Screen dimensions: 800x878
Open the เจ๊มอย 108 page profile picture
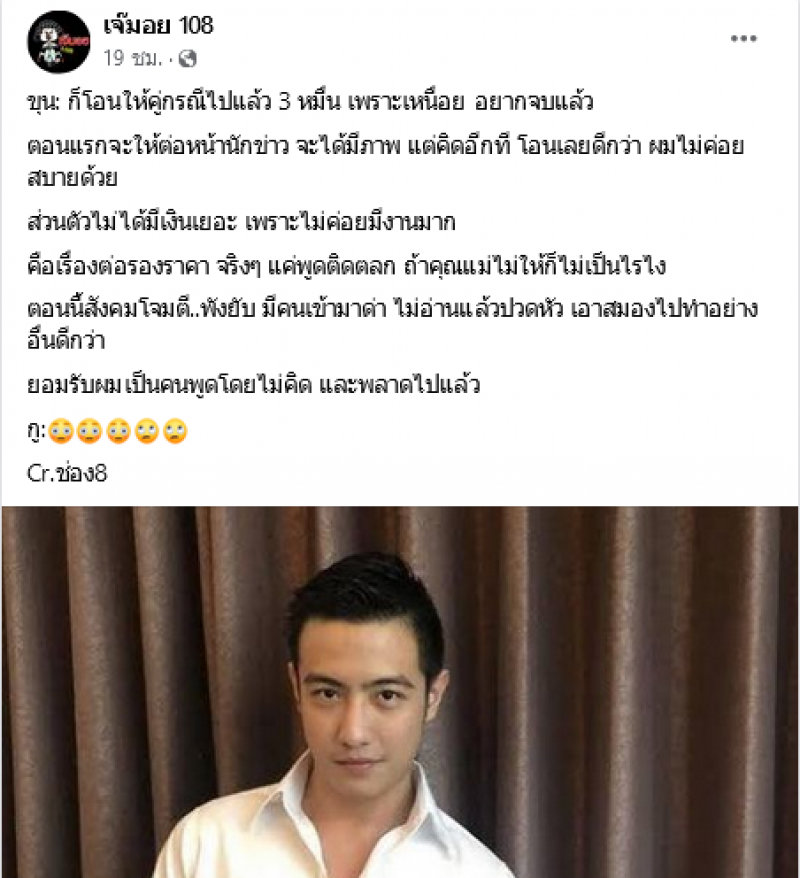59,42
